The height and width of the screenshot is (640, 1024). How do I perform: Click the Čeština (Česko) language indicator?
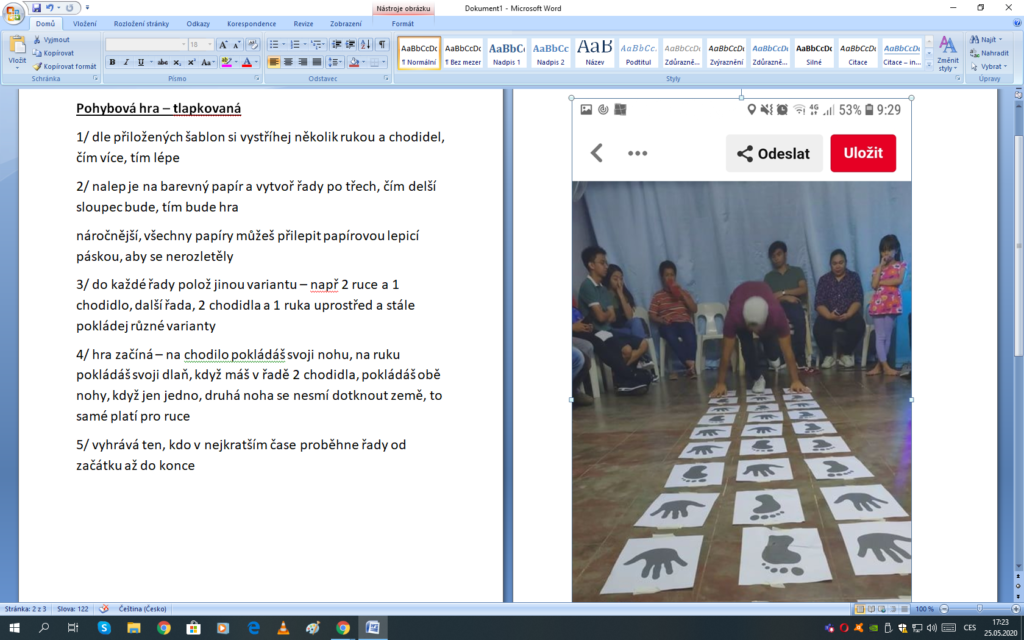tap(142, 609)
